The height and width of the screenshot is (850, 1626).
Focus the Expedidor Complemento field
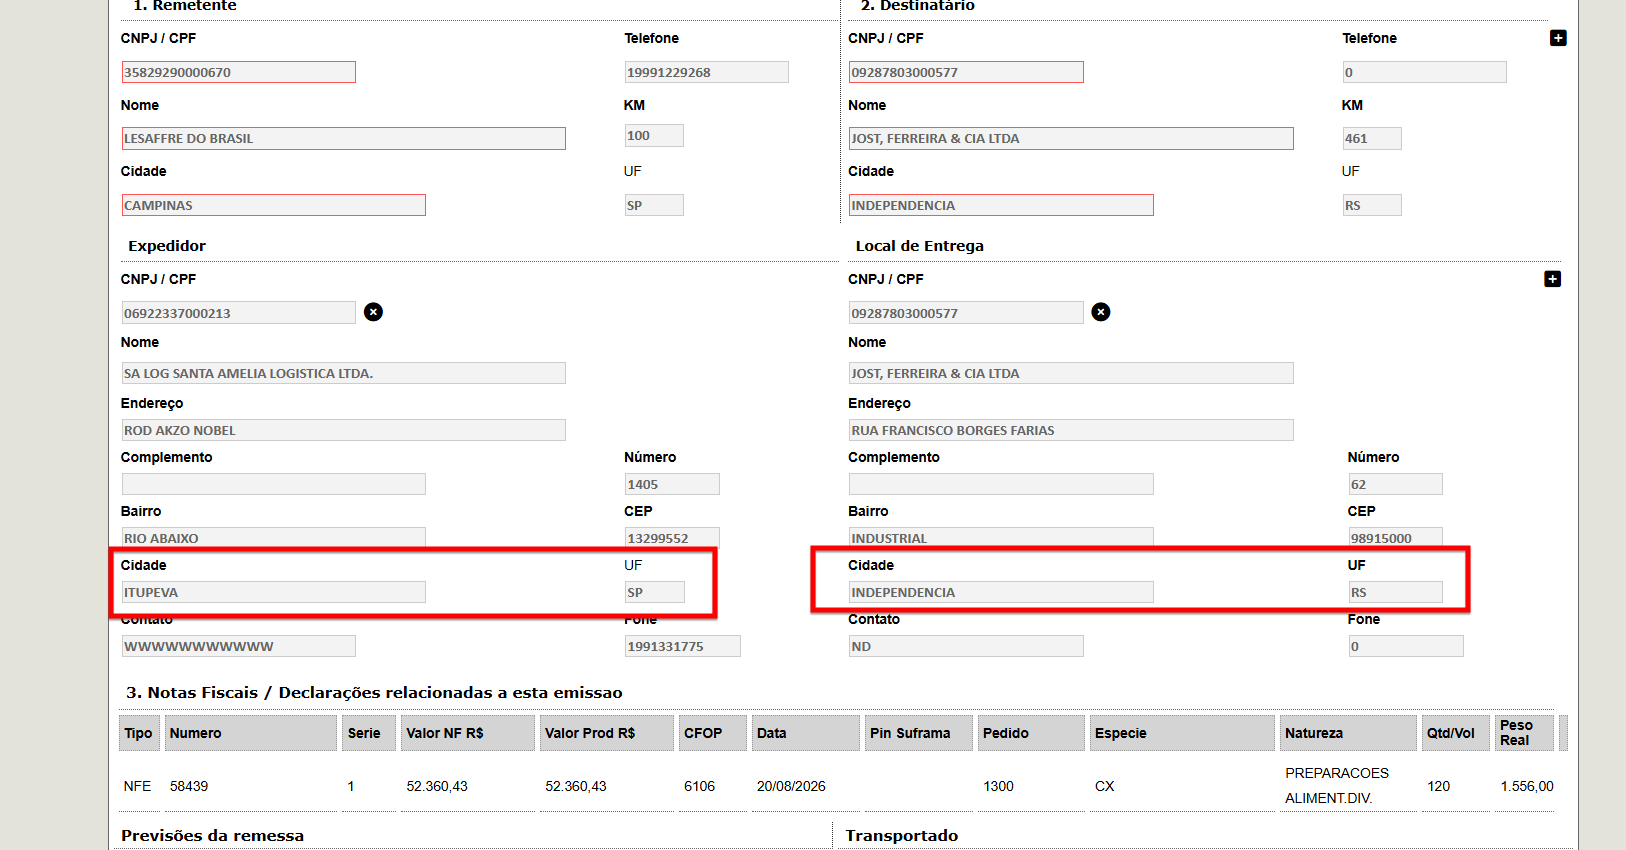[x=273, y=484]
